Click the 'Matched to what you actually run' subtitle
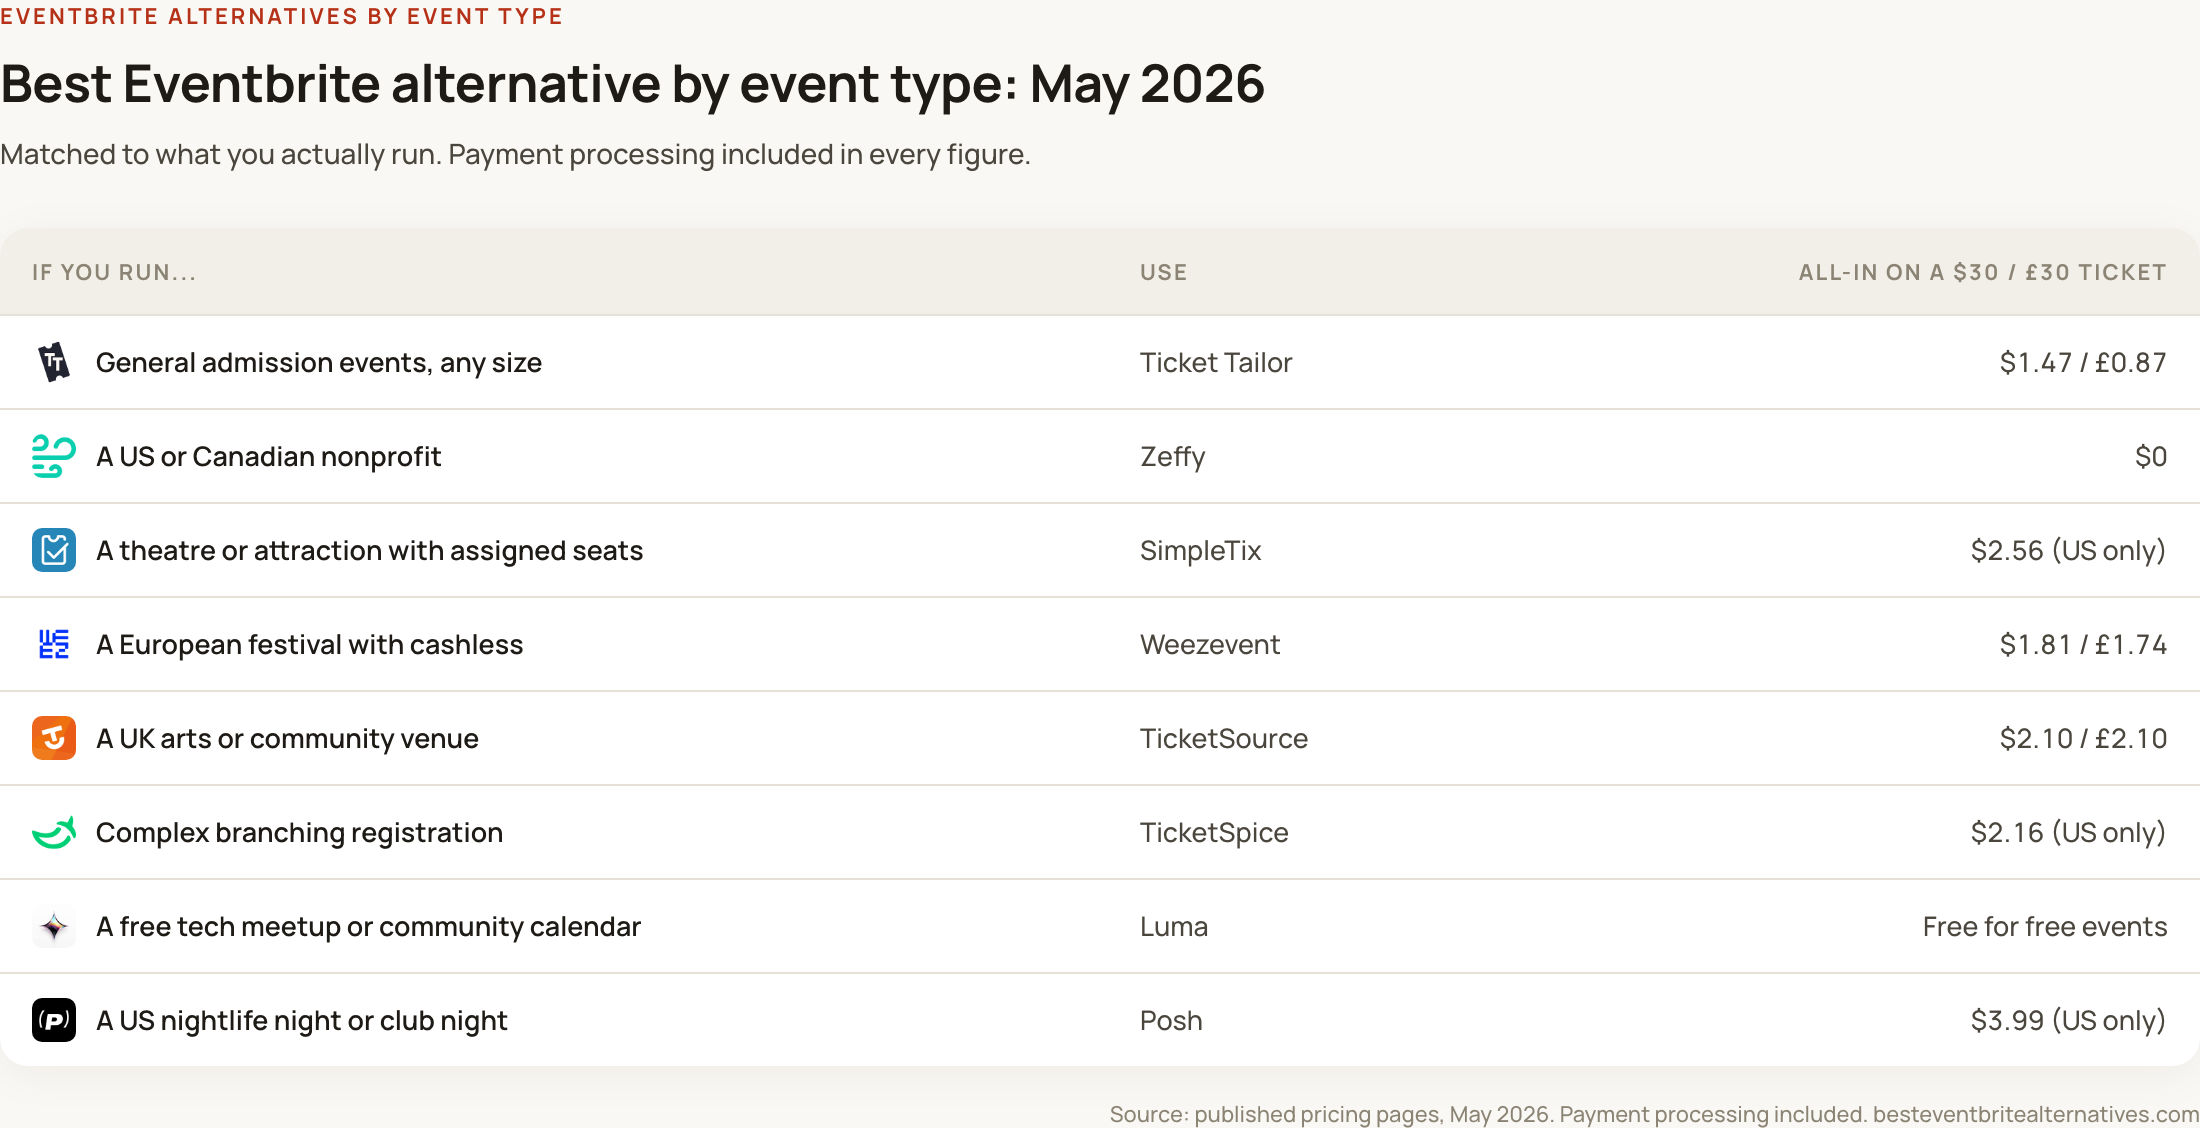The width and height of the screenshot is (2200, 1128). coord(515,155)
